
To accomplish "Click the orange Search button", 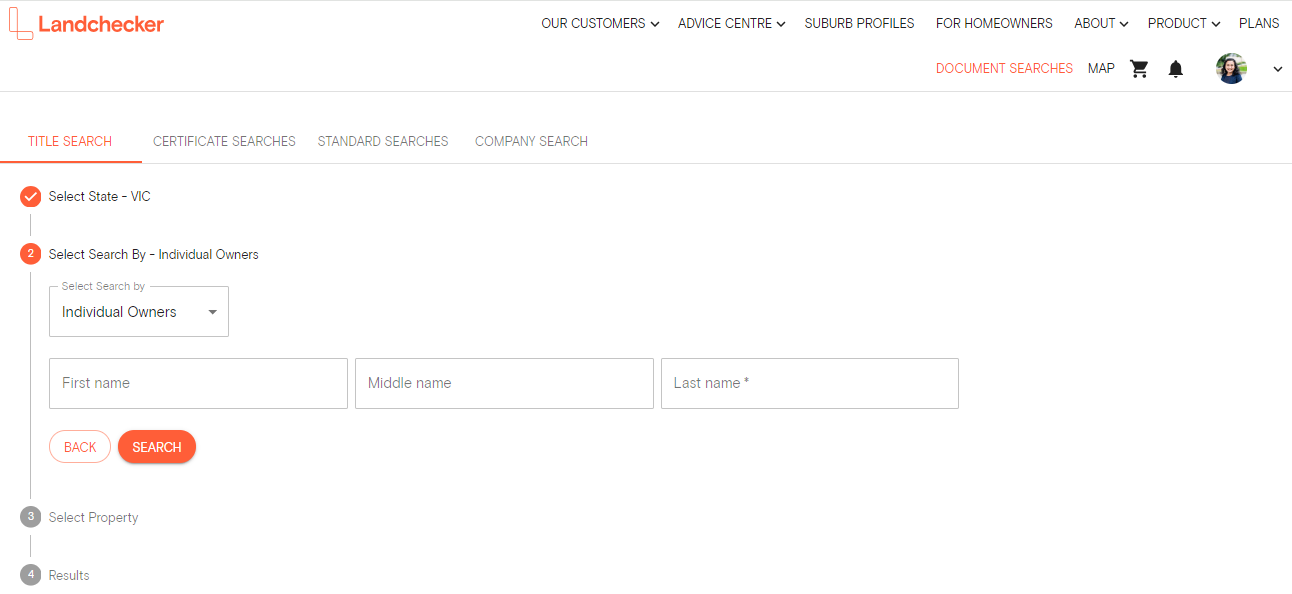I will pos(157,447).
